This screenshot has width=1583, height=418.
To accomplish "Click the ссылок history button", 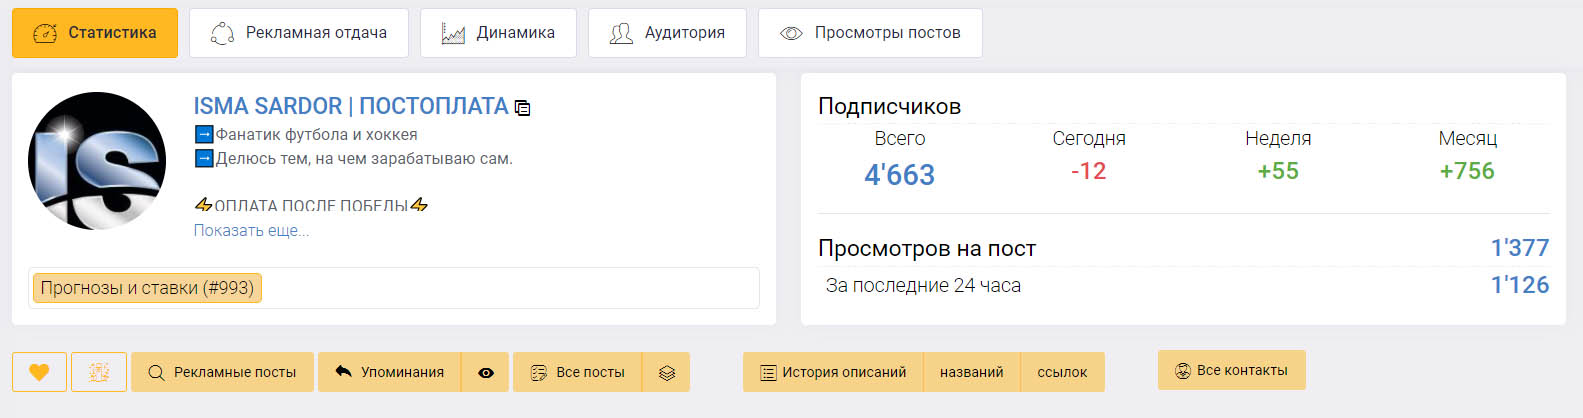I will pos(1062,372).
